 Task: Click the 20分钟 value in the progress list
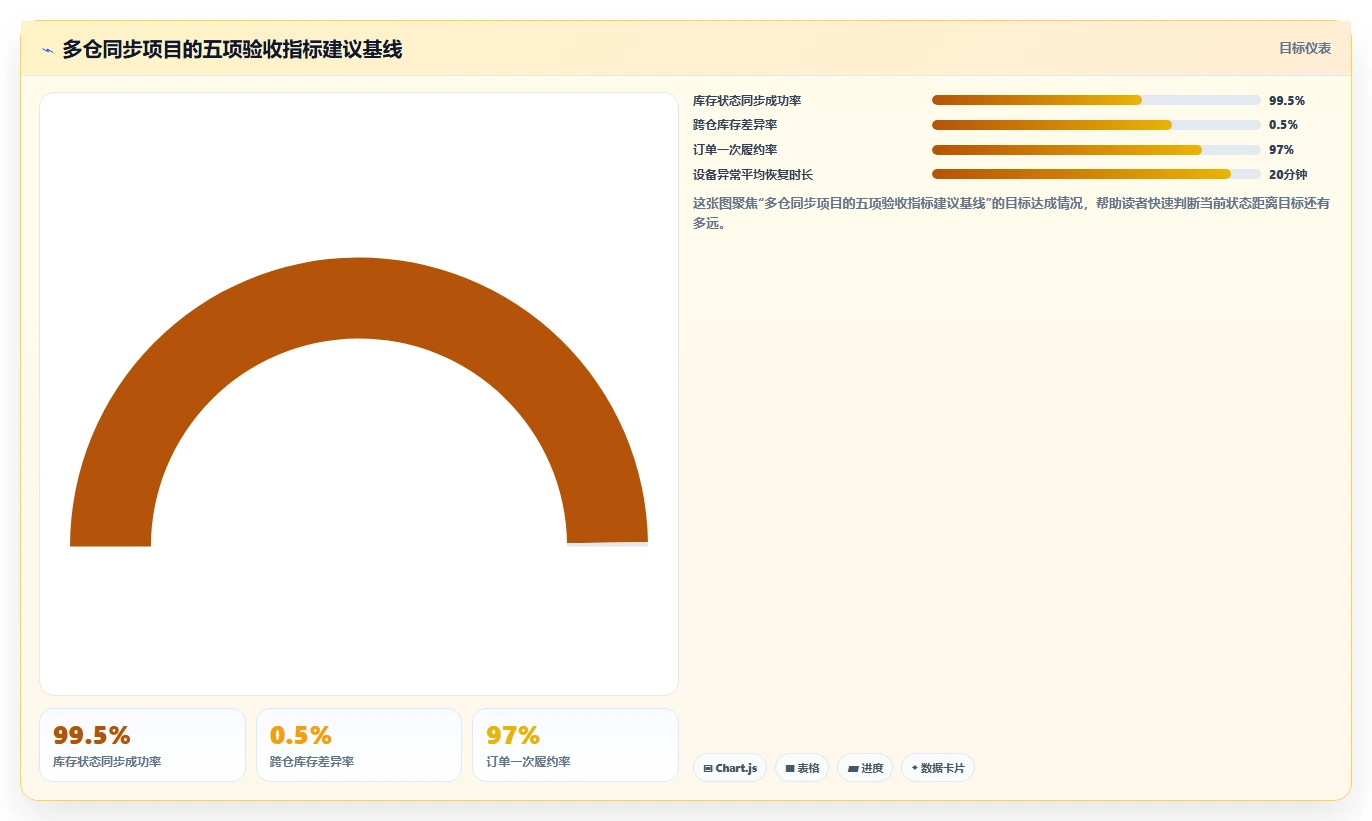coord(1288,175)
